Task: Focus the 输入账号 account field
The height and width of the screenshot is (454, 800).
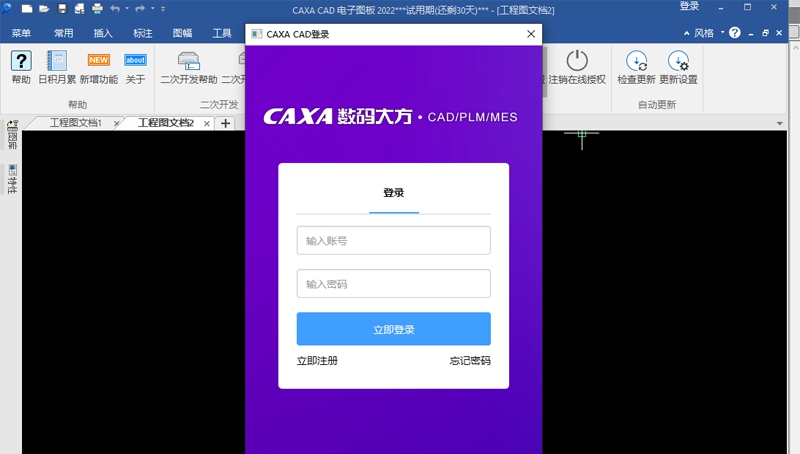Action: 394,240
